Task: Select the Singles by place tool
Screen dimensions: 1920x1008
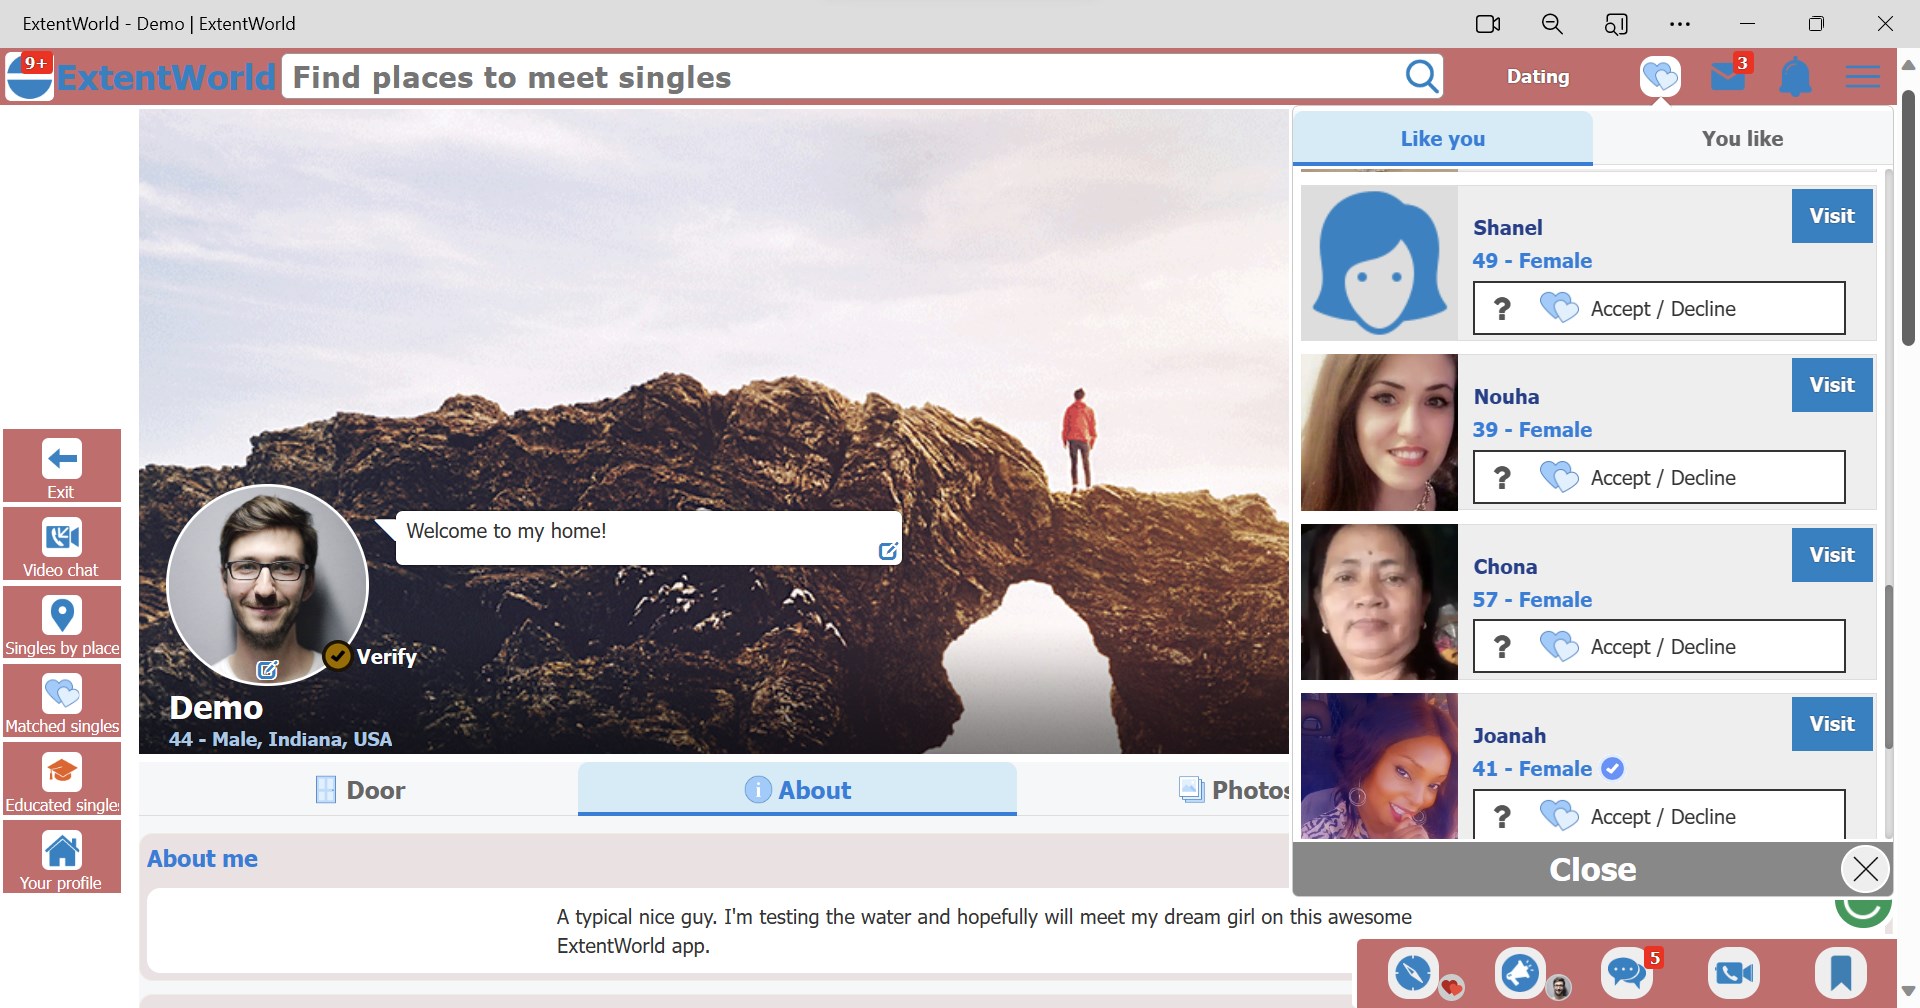Action: (62, 622)
